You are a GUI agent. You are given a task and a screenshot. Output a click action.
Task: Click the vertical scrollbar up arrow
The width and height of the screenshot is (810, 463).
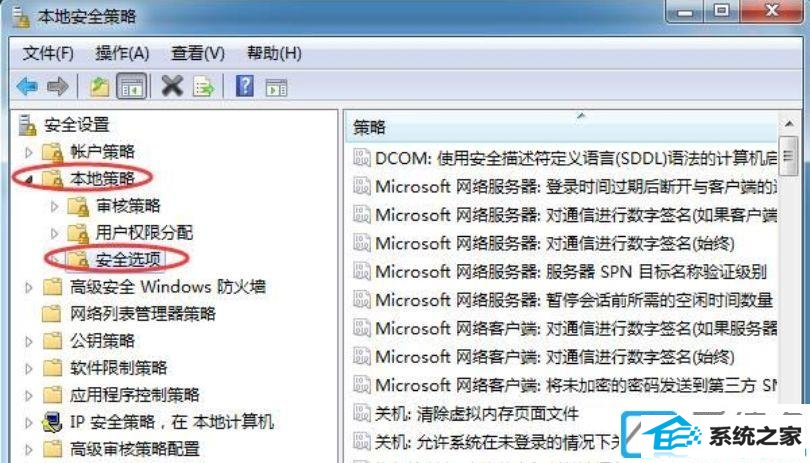[789, 124]
